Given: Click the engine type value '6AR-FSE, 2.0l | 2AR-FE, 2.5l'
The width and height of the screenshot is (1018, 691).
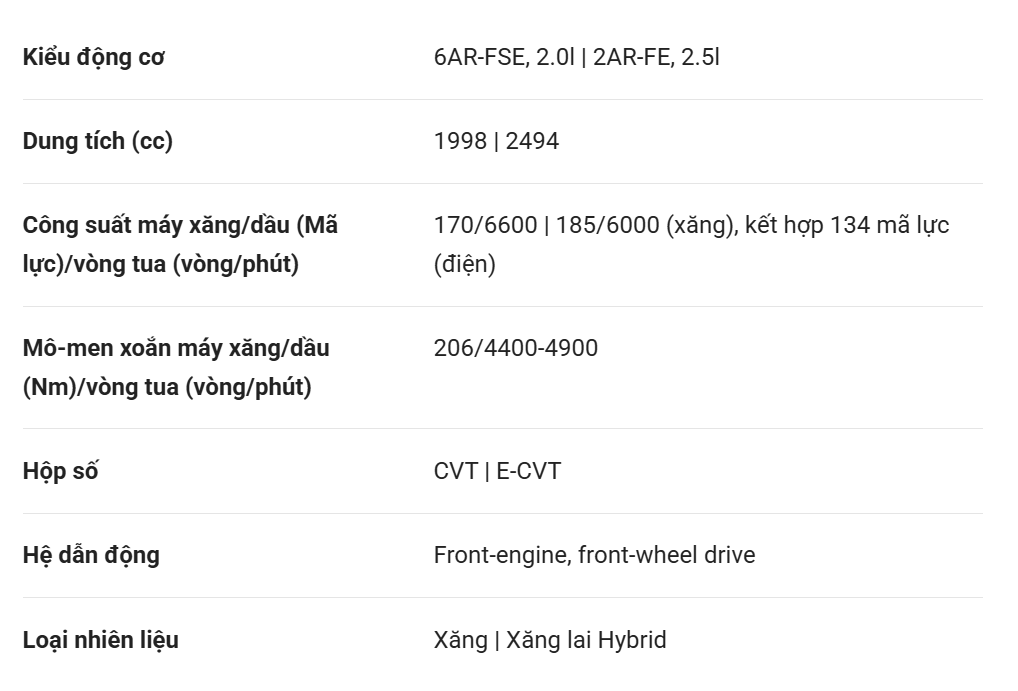Looking at the screenshot, I should [x=576, y=57].
